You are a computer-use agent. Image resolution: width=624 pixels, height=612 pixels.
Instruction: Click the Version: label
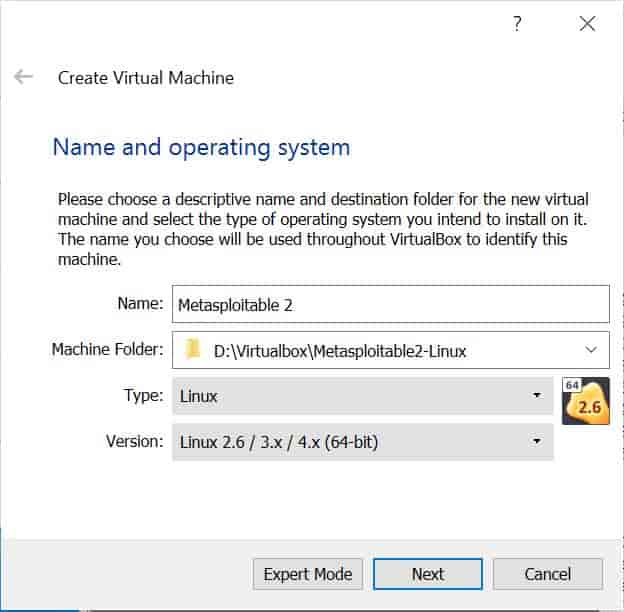pyautogui.click(x=135, y=442)
